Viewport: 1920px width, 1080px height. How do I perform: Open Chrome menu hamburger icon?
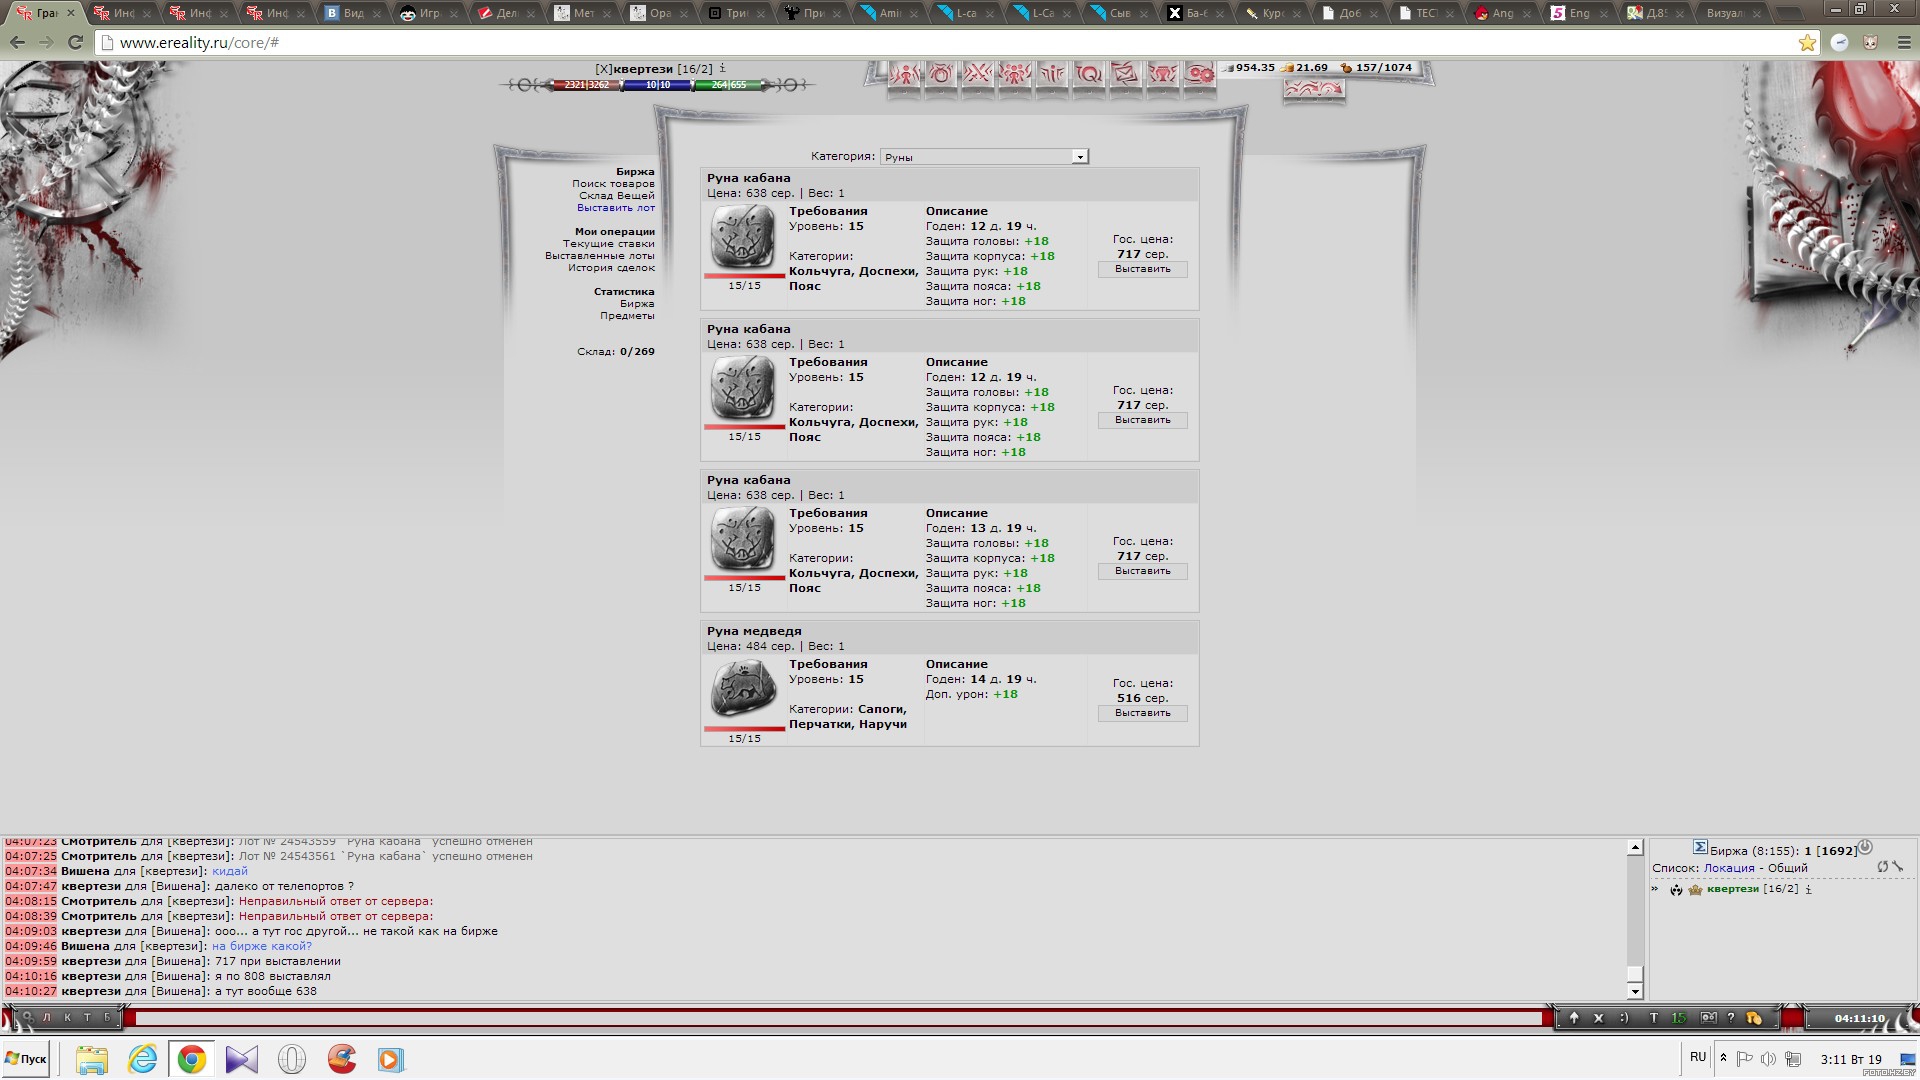click(1904, 42)
